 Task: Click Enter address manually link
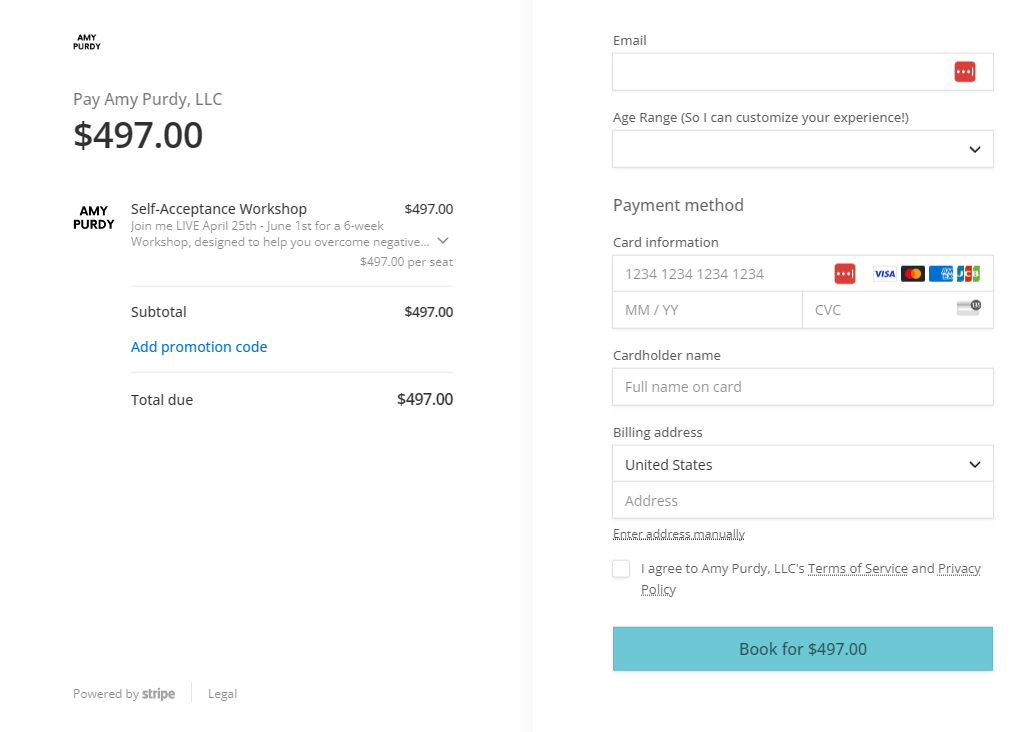678,534
